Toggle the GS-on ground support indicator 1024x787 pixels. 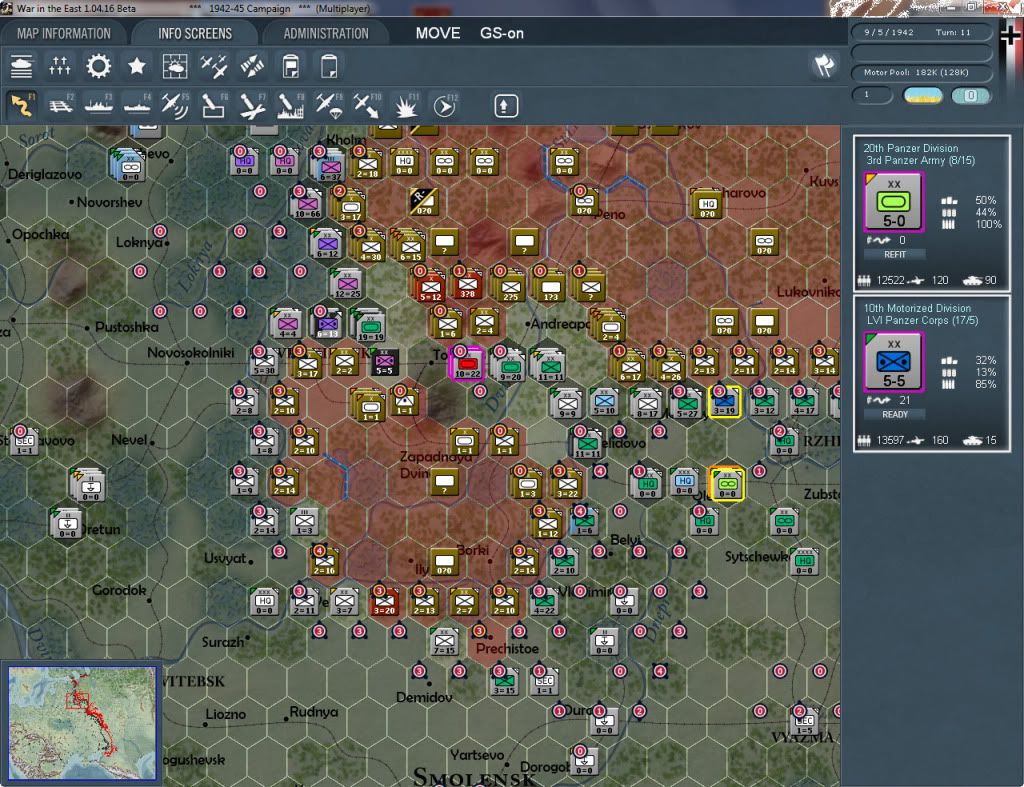(x=502, y=33)
